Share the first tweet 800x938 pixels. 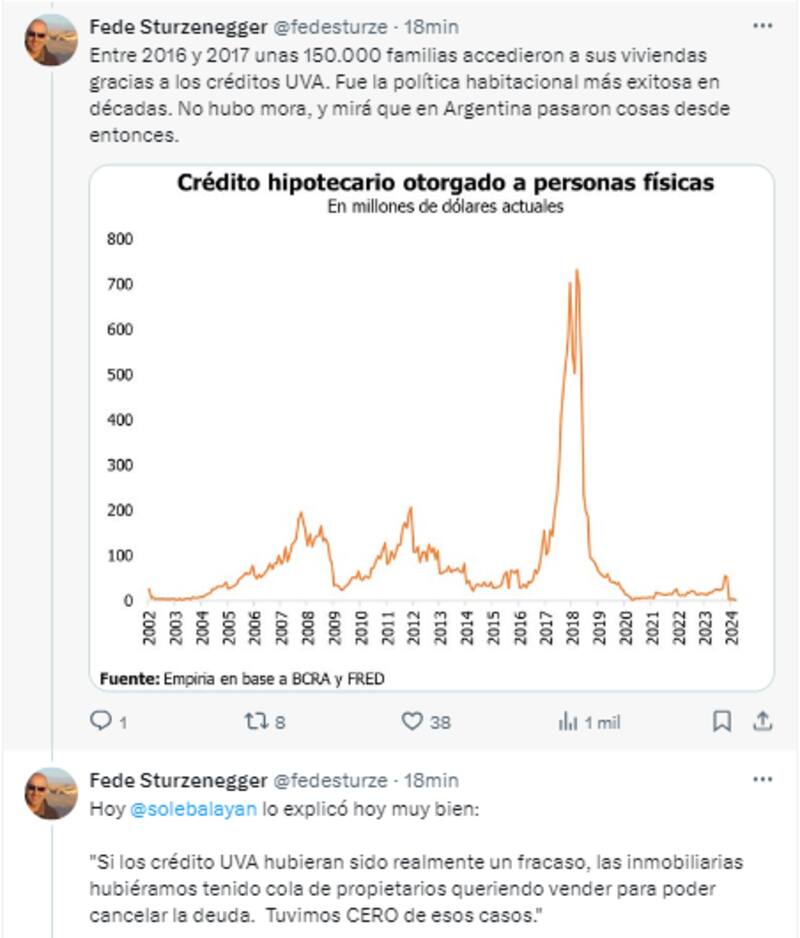(x=762, y=721)
